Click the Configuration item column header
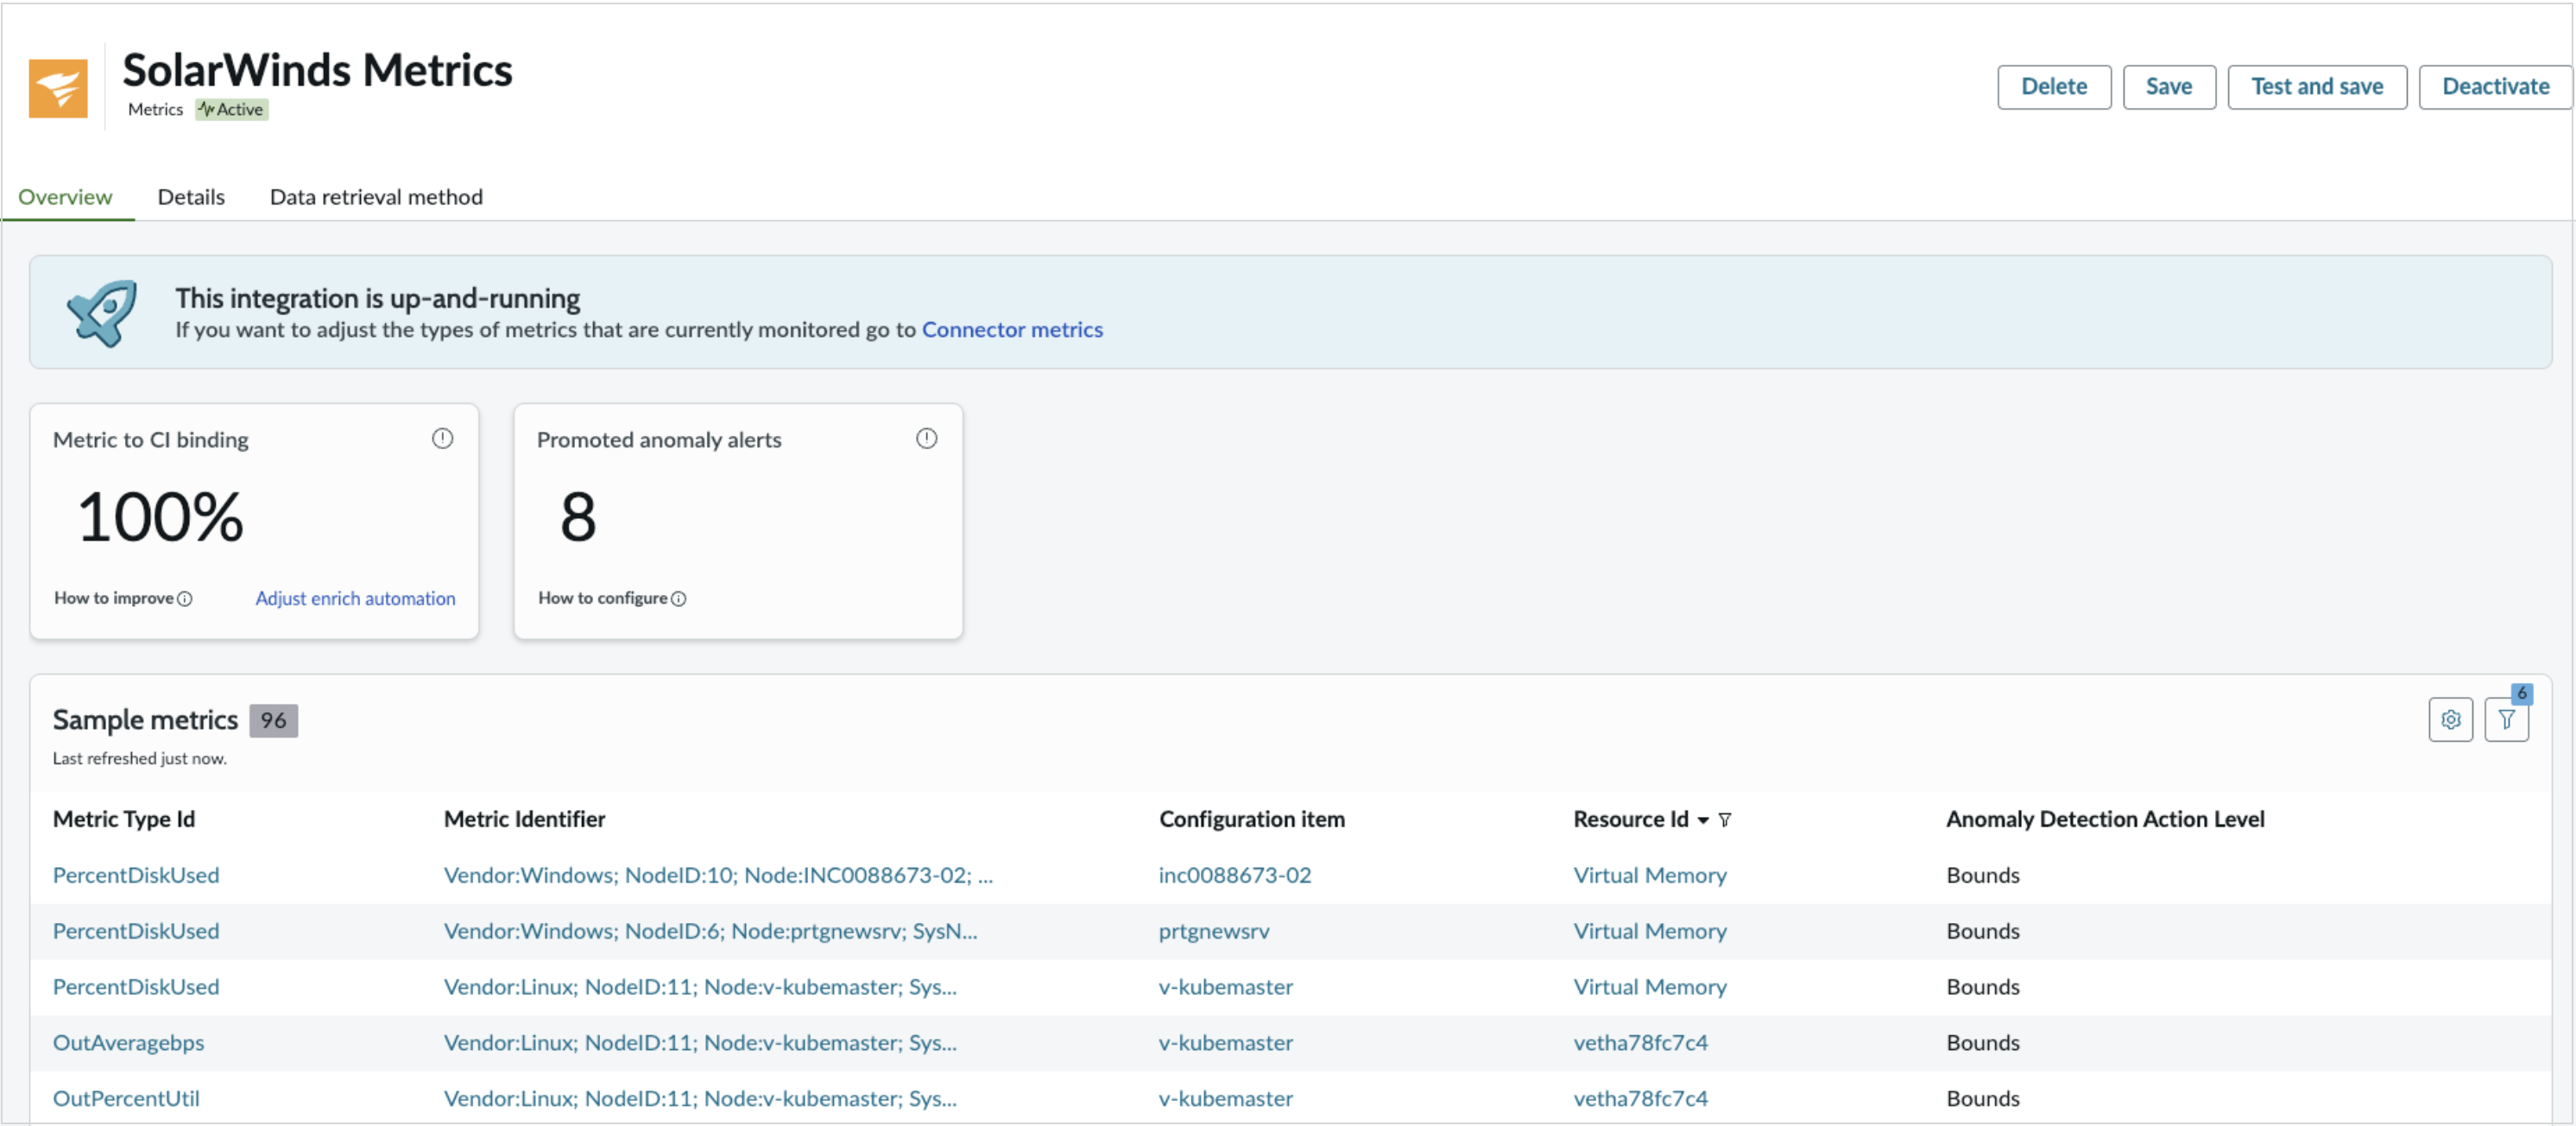2576x1126 pixels. tap(1251, 819)
